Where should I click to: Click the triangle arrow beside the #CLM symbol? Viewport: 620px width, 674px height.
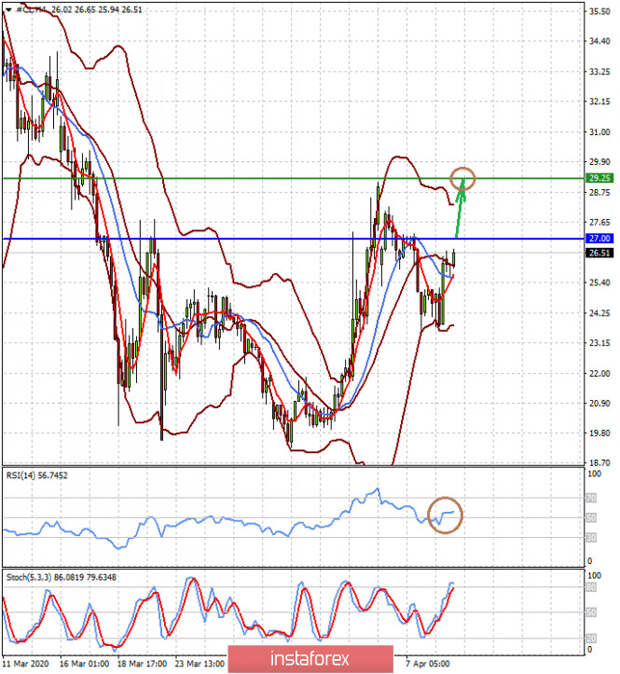(x=8, y=9)
